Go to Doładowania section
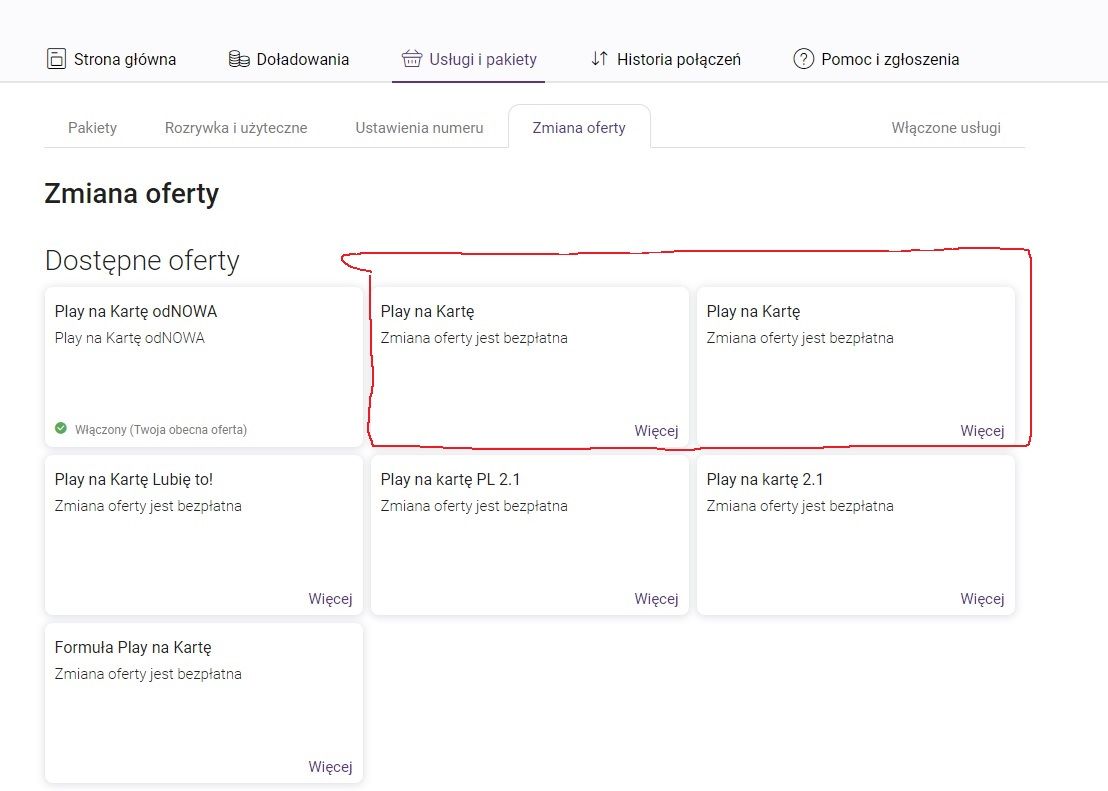The image size is (1108, 791). [x=289, y=59]
